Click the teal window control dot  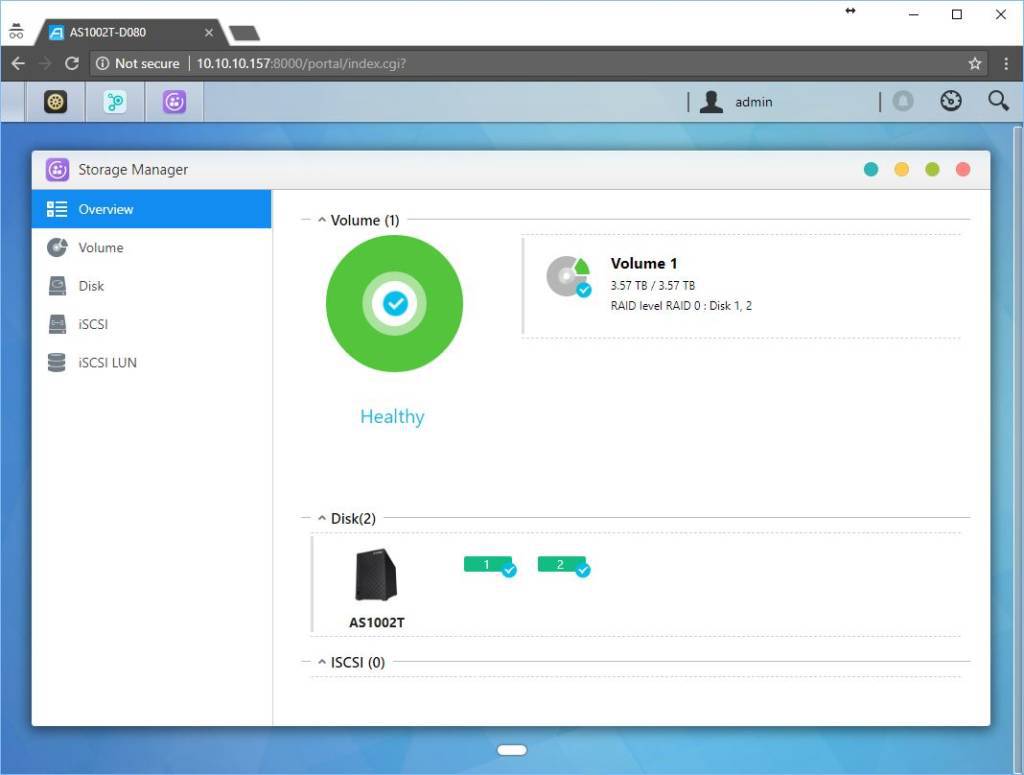[x=871, y=170]
